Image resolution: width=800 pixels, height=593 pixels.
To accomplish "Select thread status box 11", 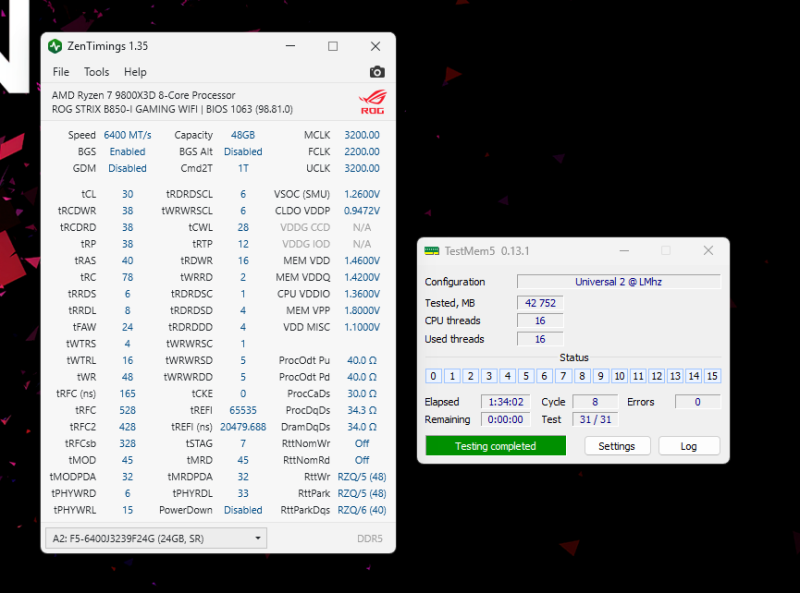I will [x=638, y=376].
